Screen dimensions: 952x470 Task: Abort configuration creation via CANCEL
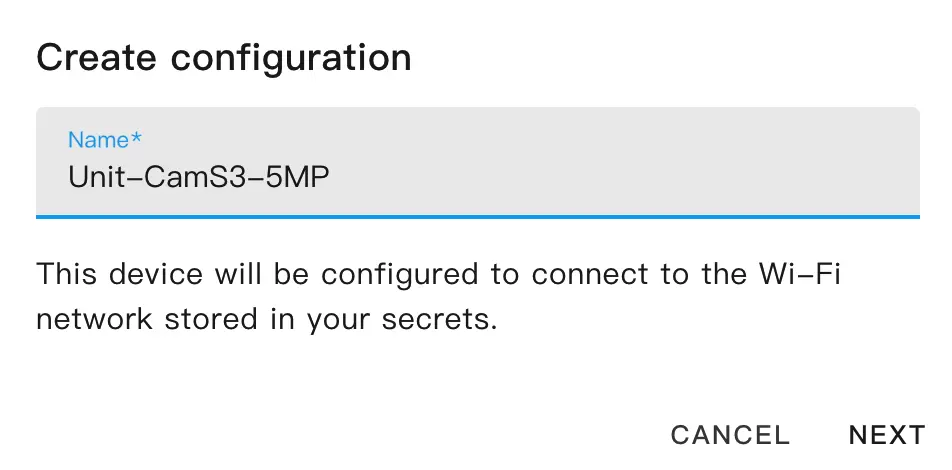click(x=730, y=435)
